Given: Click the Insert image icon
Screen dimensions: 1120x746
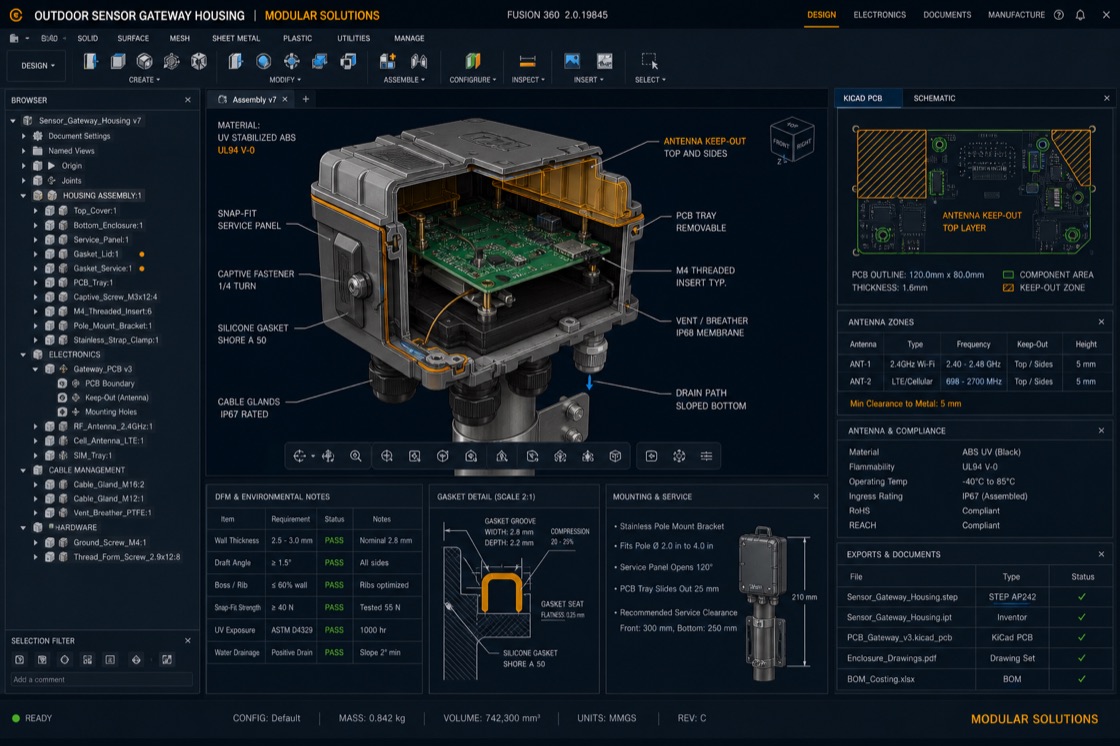Looking at the screenshot, I should [572, 61].
